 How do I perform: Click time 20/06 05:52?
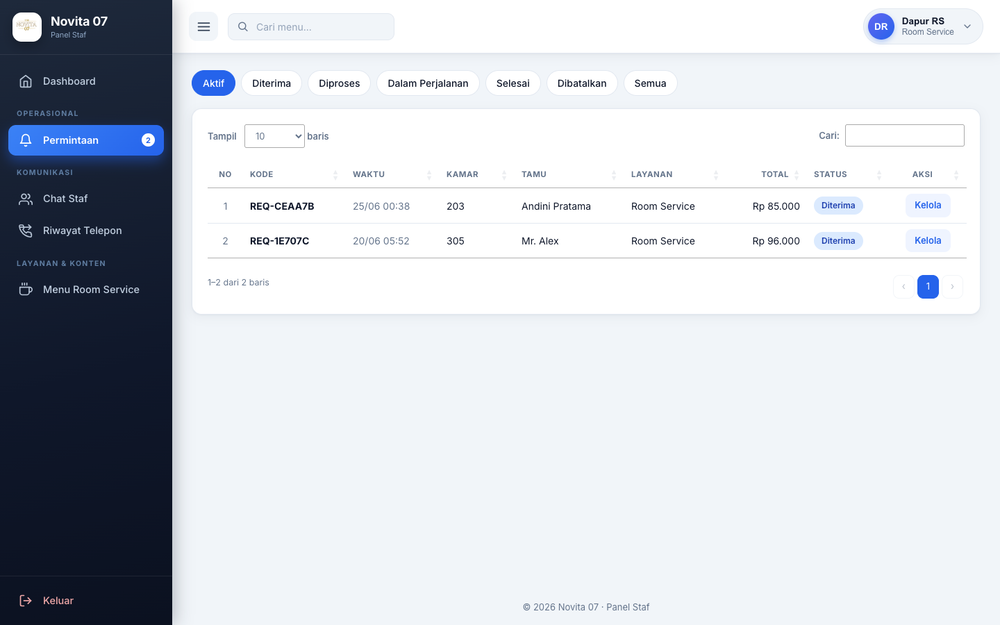point(381,241)
